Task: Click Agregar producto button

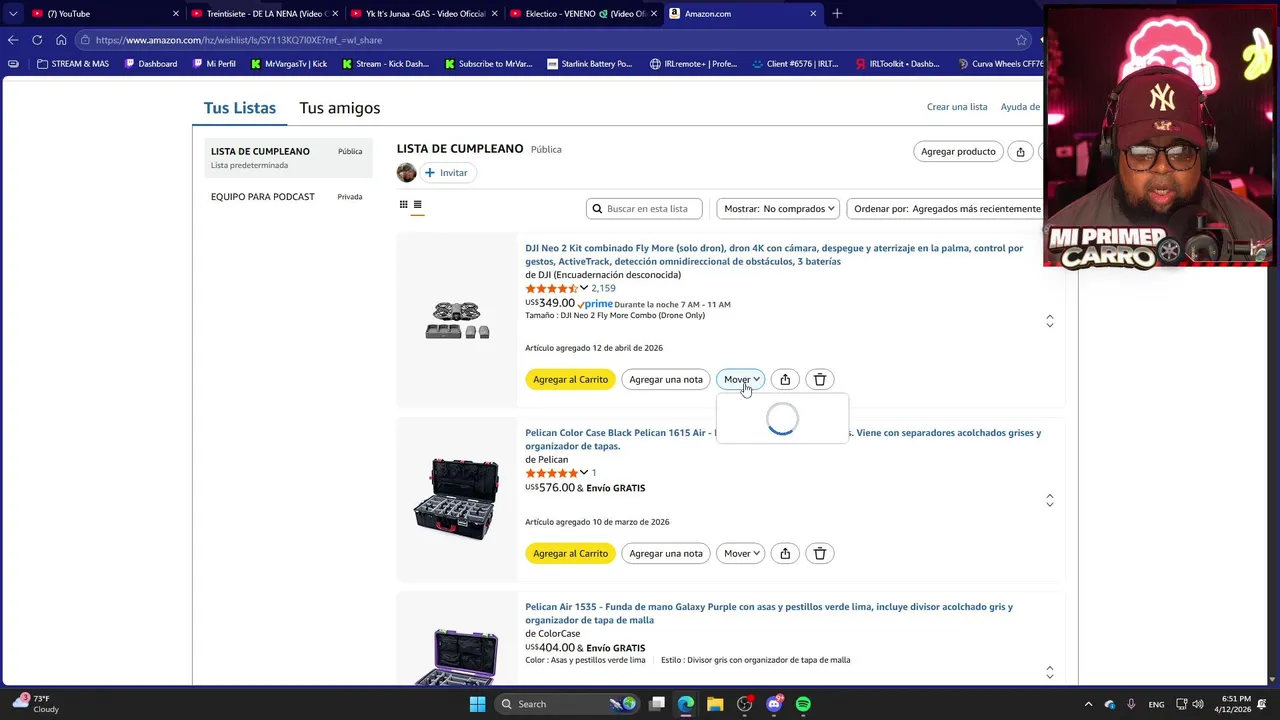Action: [x=958, y=152]
